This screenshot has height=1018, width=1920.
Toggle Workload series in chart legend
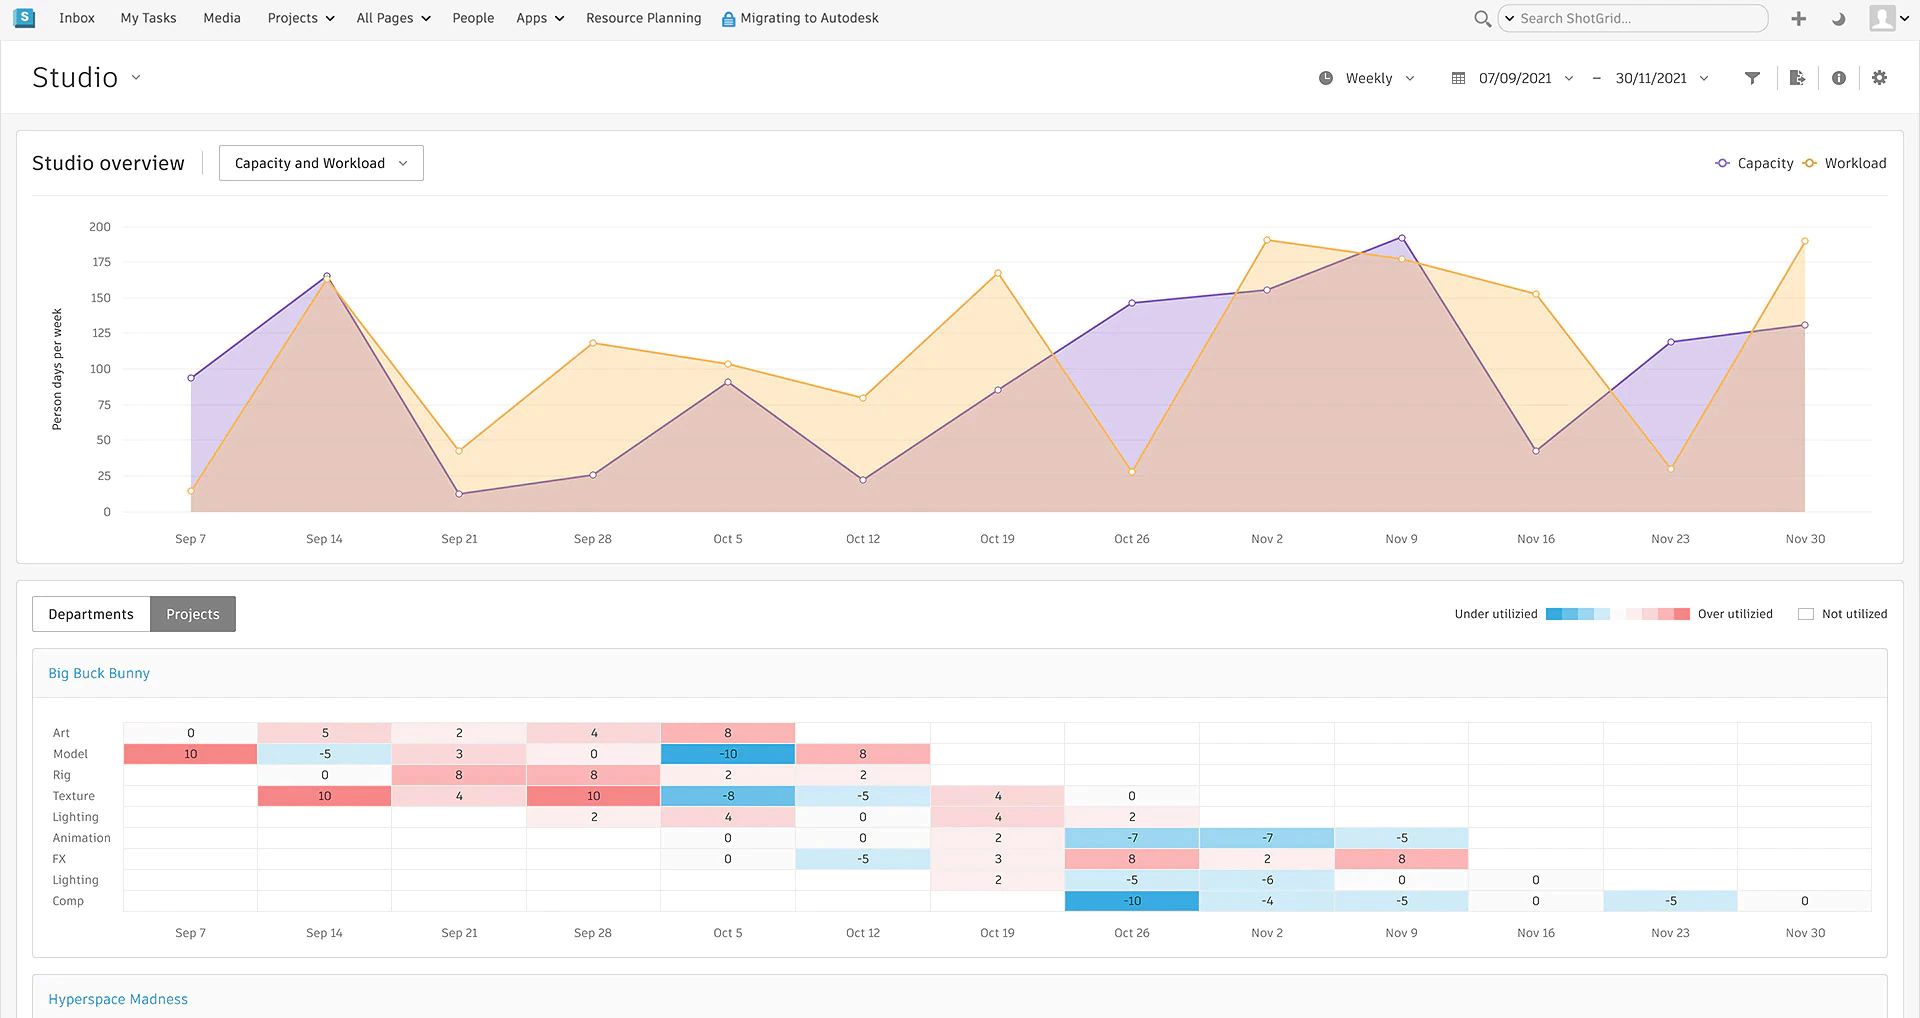tap(1845, 163)
